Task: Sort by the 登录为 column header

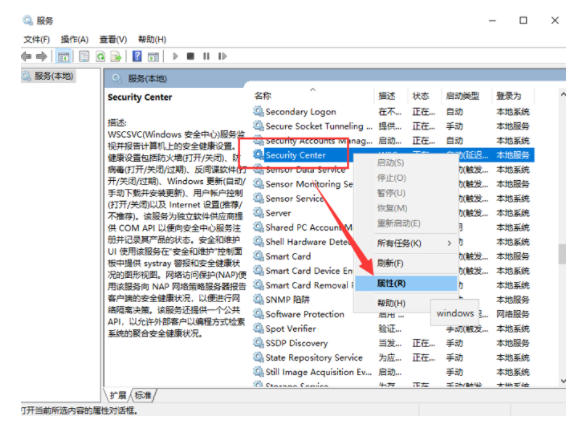Action: [513, 96]
